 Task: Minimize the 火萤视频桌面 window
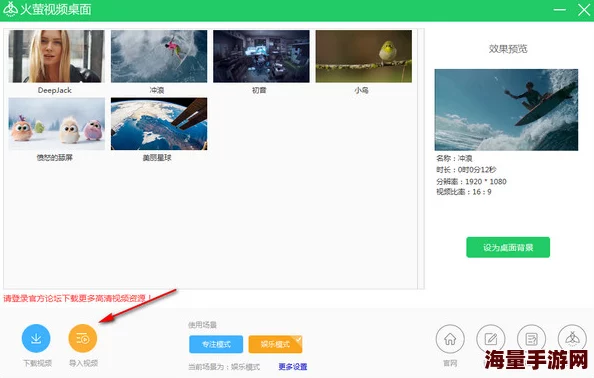[560, 9]
